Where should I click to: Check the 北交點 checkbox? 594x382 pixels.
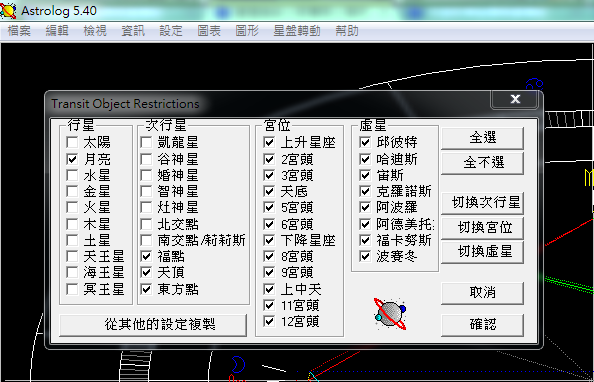tap(146, 224)
